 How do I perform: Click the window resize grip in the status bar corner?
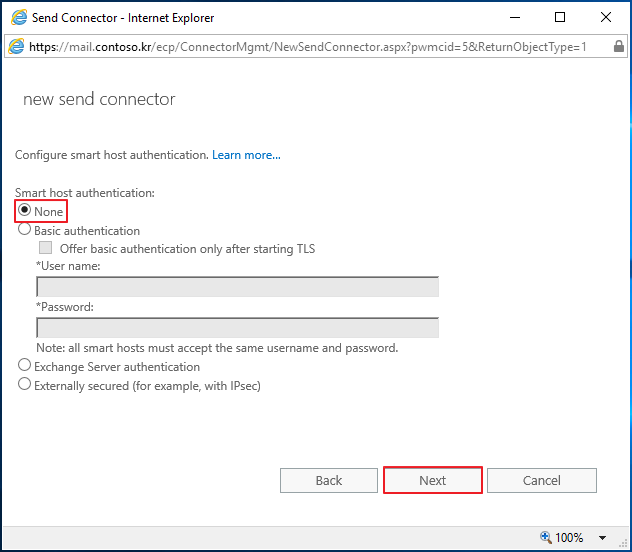[624, 544]
